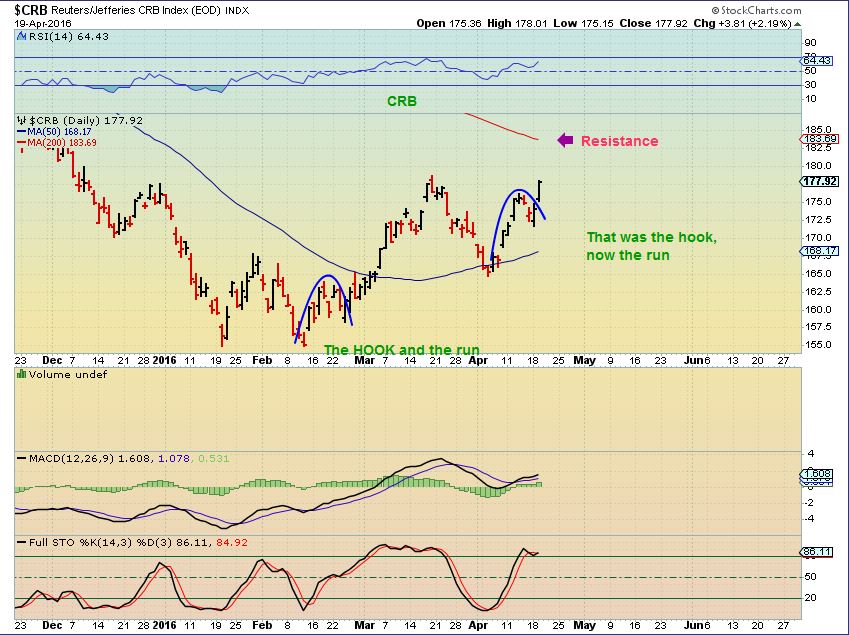
Task: Click the $CRB (Daily) 177.92 legend
Action: [x=85, y=120]
